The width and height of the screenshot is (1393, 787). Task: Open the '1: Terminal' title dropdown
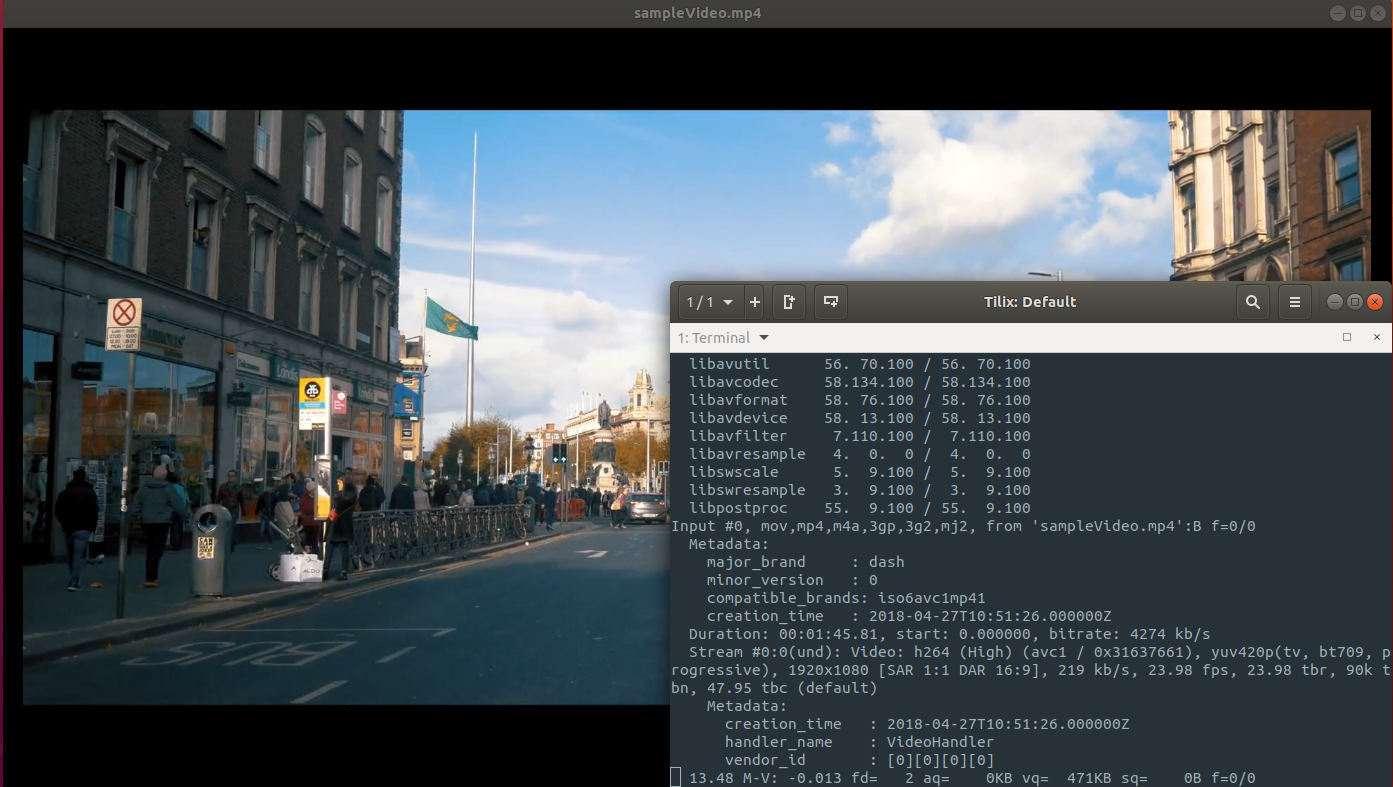[x=723, y=338]
